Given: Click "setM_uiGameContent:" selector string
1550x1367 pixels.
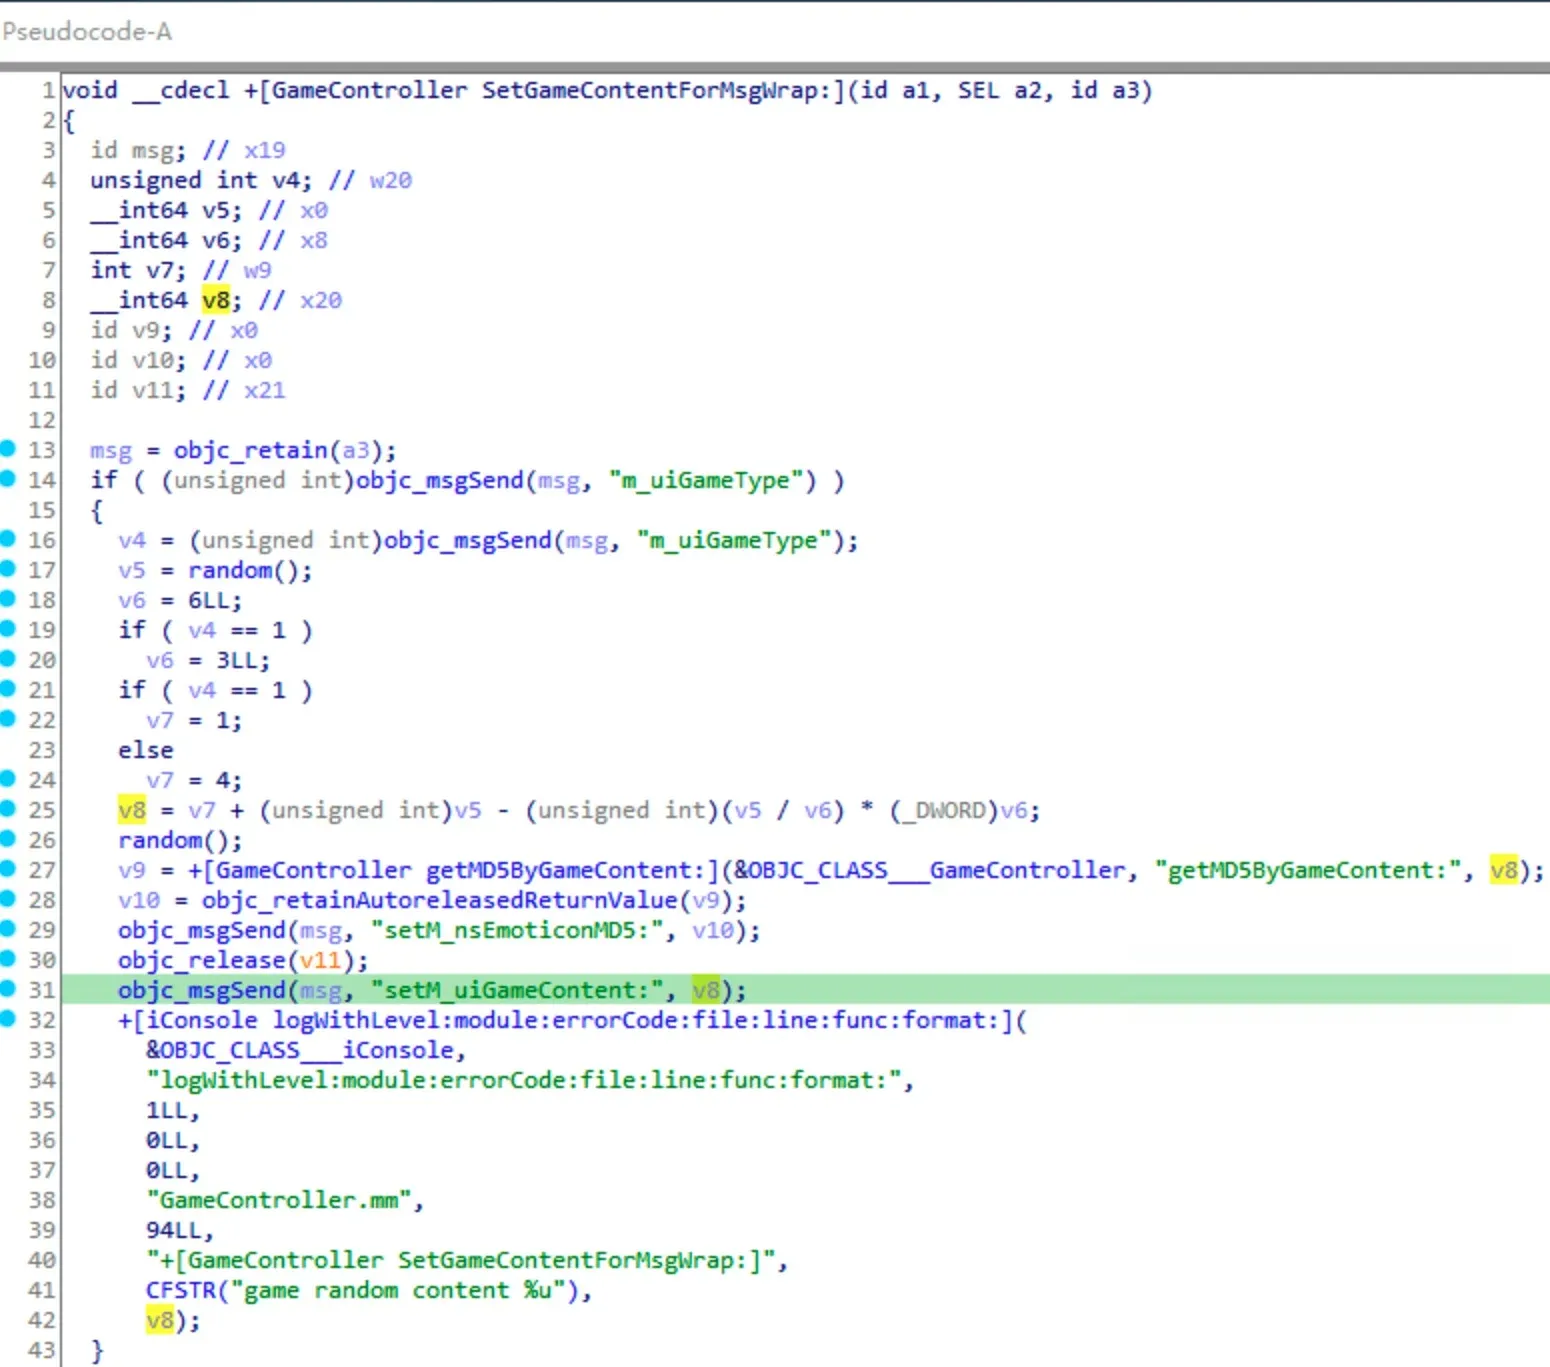Looking at the screenshot, I should pos(517,990).
